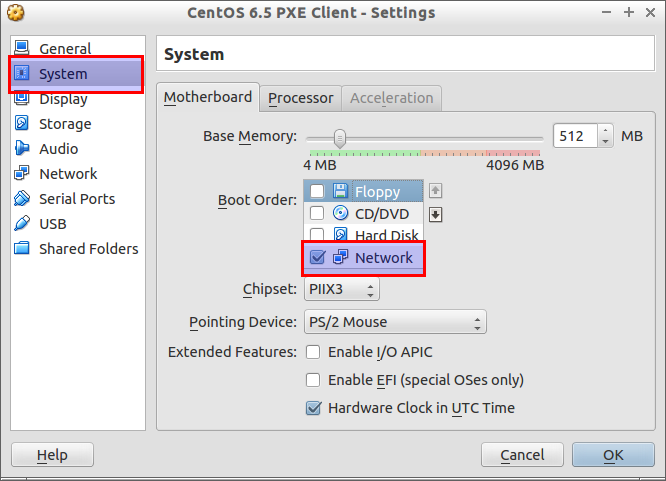Select the CD/DVD row label in Boot Order

(x=382, y=214)
